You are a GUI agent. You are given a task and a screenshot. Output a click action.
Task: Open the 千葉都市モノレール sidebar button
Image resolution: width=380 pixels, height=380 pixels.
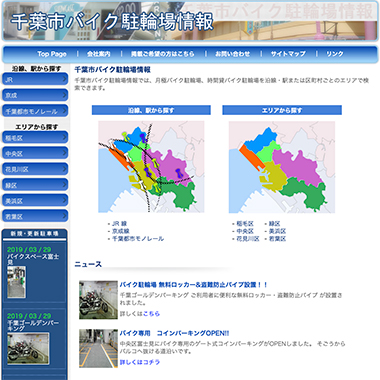pyautogui.click(x=35, y=111)
